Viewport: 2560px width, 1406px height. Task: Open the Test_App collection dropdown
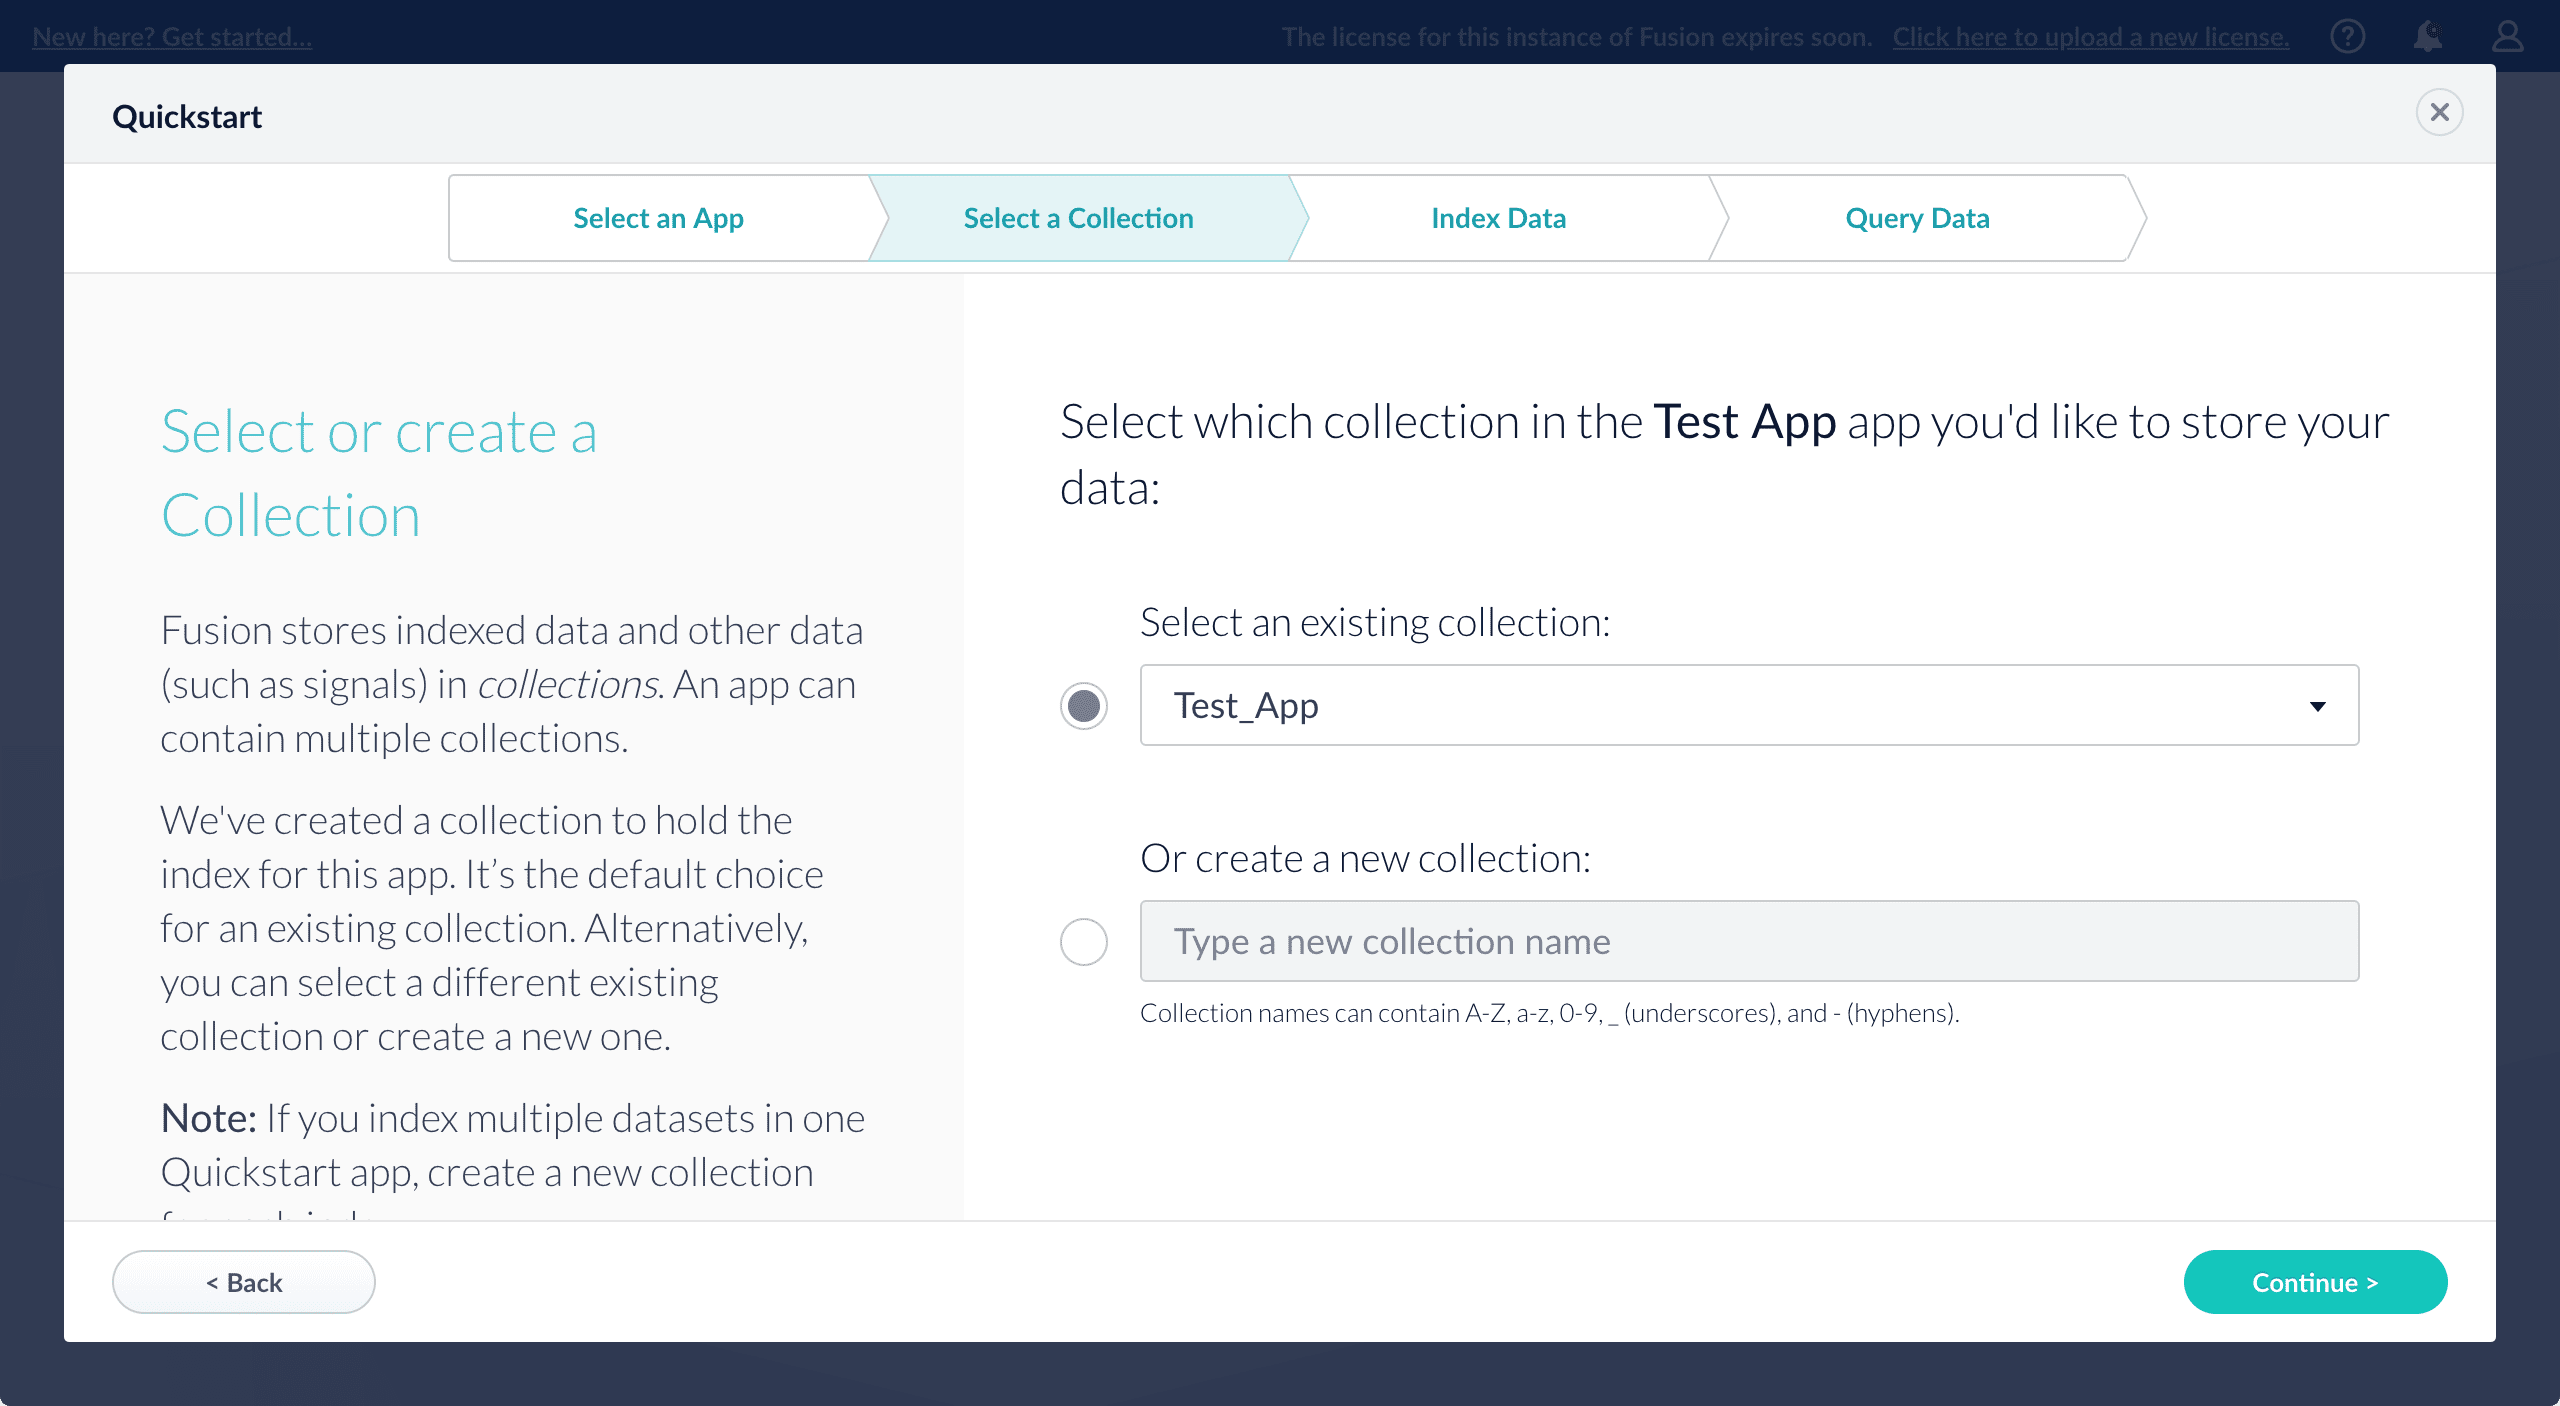click(x=1720, y=706)
